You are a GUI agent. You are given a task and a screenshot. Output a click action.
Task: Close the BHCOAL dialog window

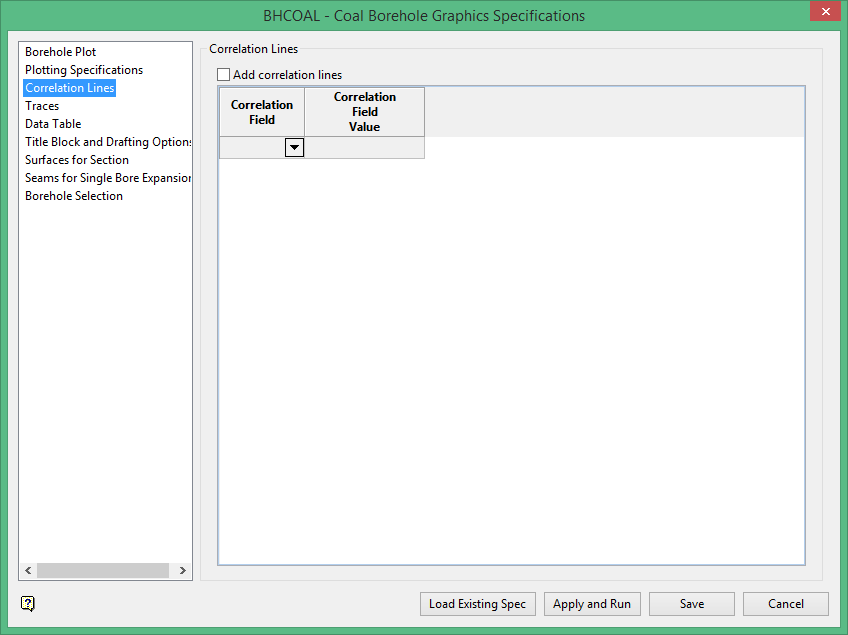pos(826,11)
